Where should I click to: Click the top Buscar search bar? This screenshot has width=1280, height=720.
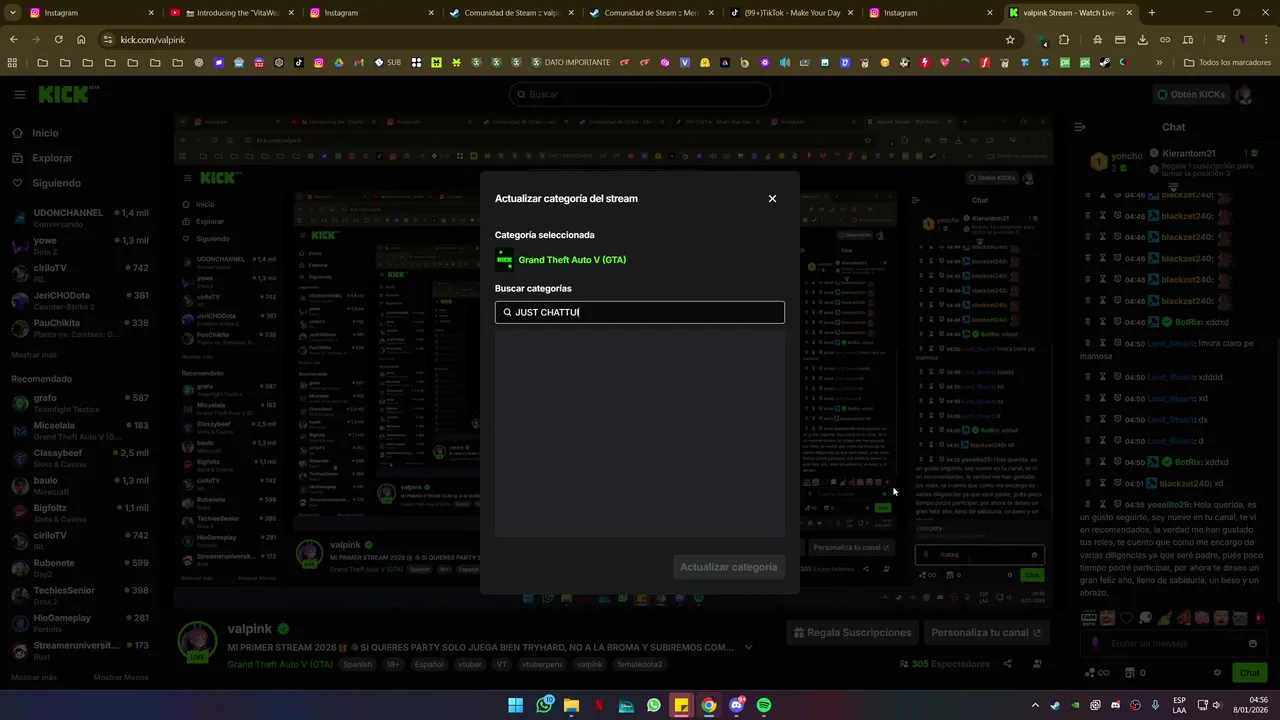(x=640, y=94)
